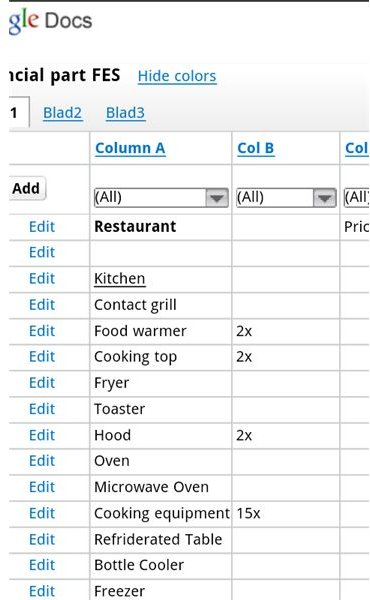Edit the Fryer row
Screen dimensions: 370x600
[x=42, y=383]
